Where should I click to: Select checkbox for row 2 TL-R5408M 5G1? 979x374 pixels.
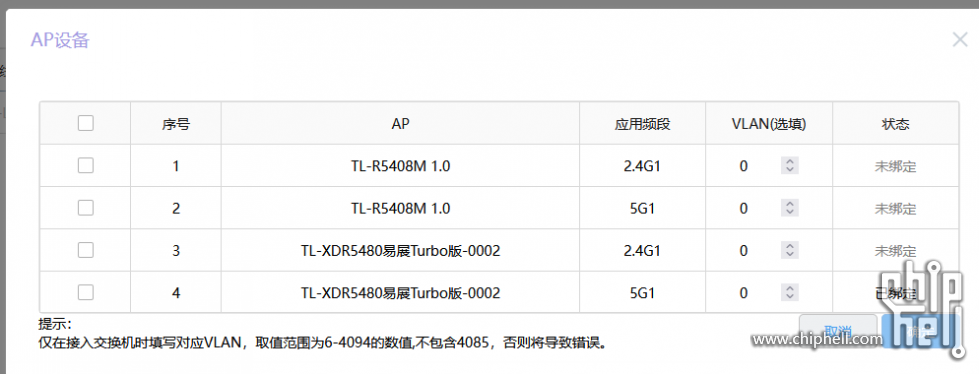86,207
